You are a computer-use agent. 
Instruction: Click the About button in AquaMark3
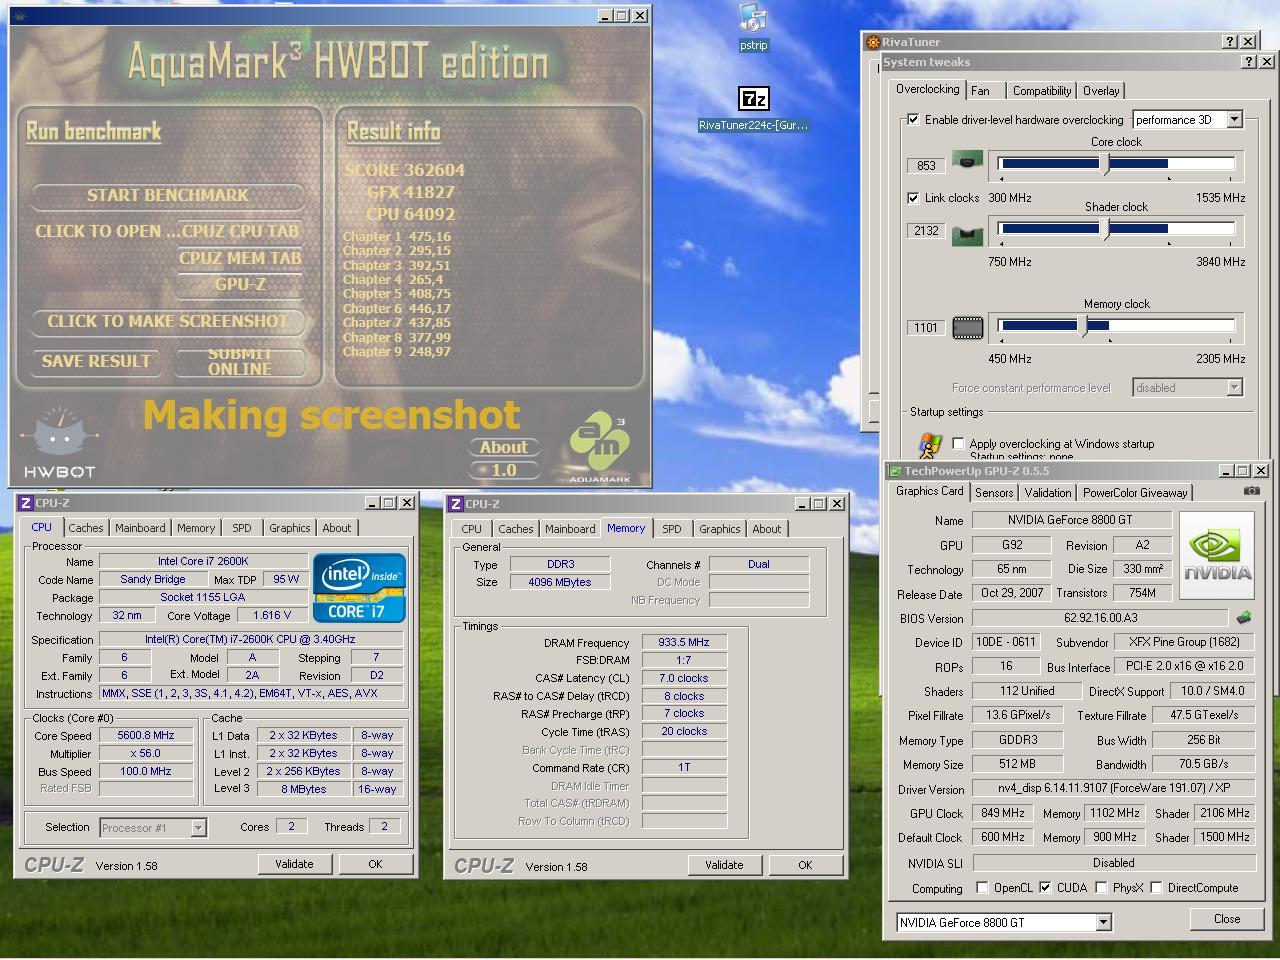pyautogui.click(x=504, y=447)
